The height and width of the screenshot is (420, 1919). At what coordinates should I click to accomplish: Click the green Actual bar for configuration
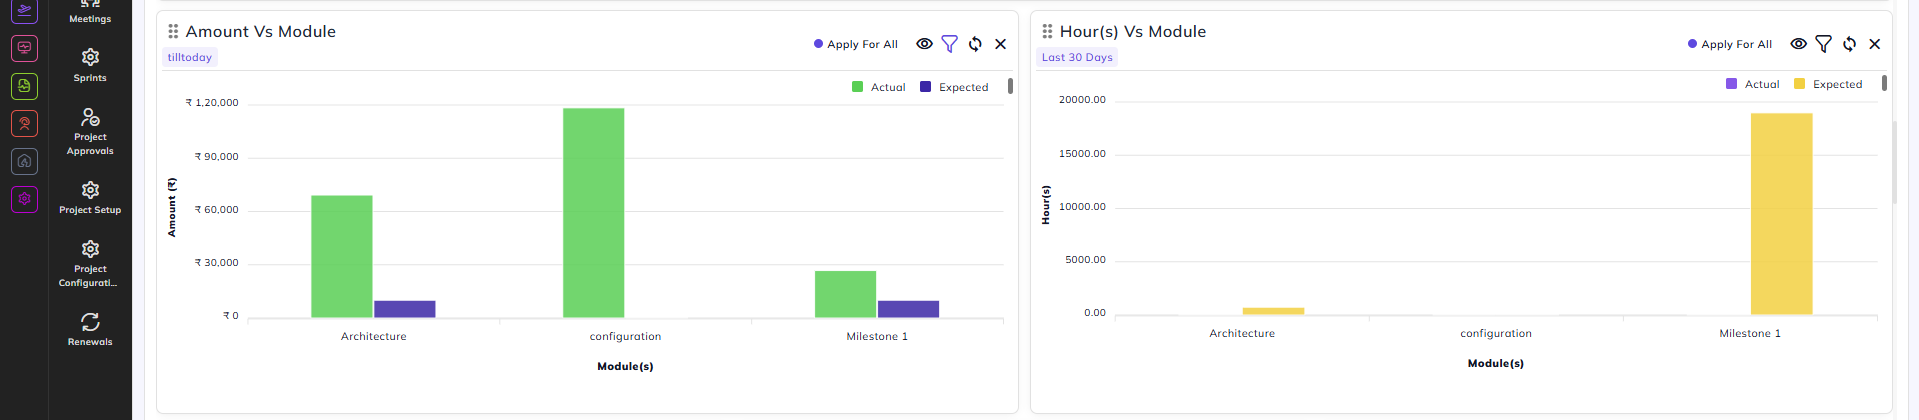pyautogui.click(x=594, y=213)
